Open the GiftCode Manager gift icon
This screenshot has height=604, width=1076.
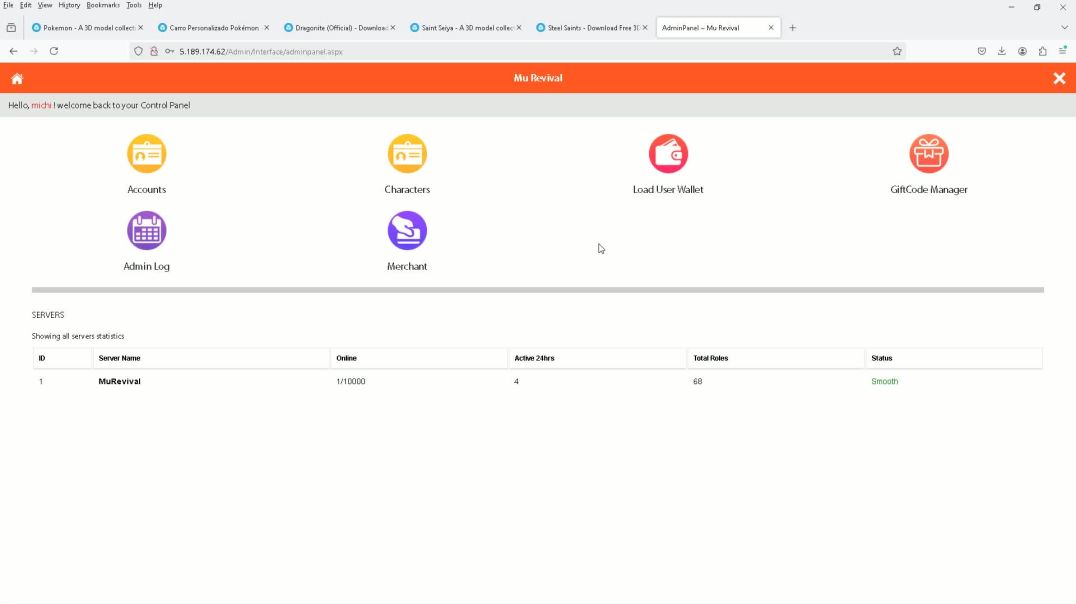pyautogui.click(x=928, y=154)
